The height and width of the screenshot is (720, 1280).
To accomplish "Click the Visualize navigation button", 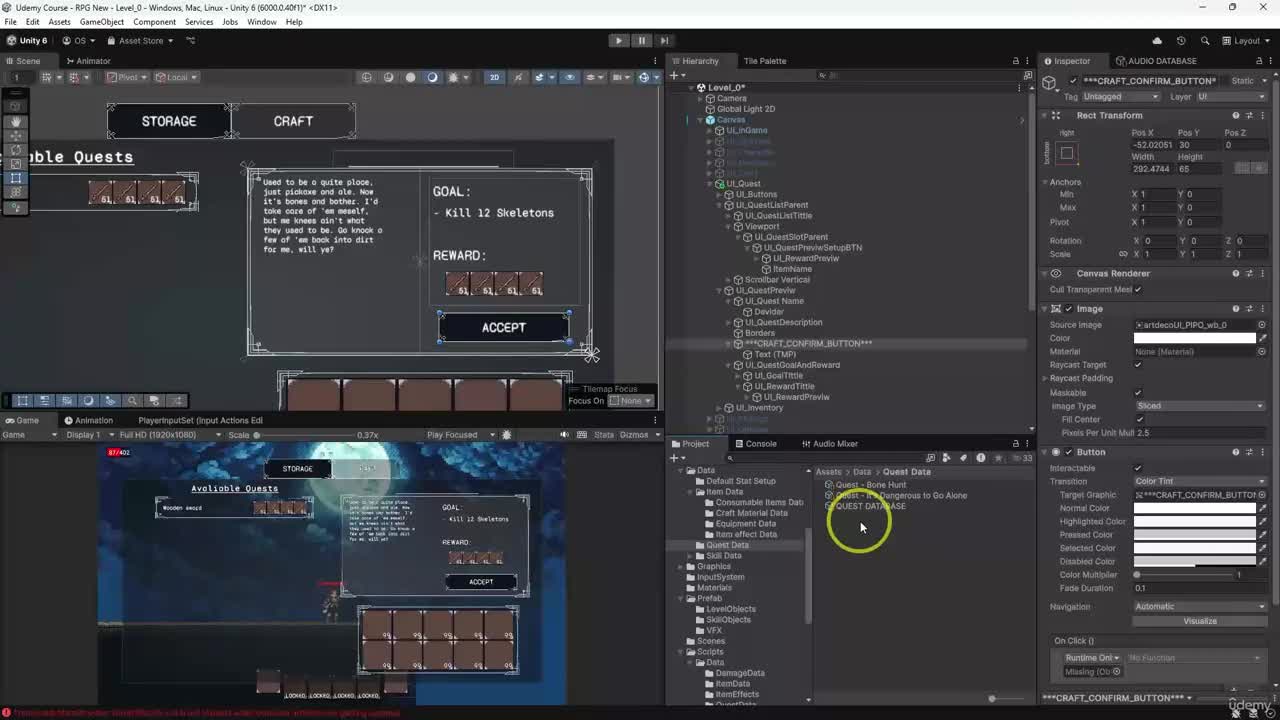I will point(1200,621).
